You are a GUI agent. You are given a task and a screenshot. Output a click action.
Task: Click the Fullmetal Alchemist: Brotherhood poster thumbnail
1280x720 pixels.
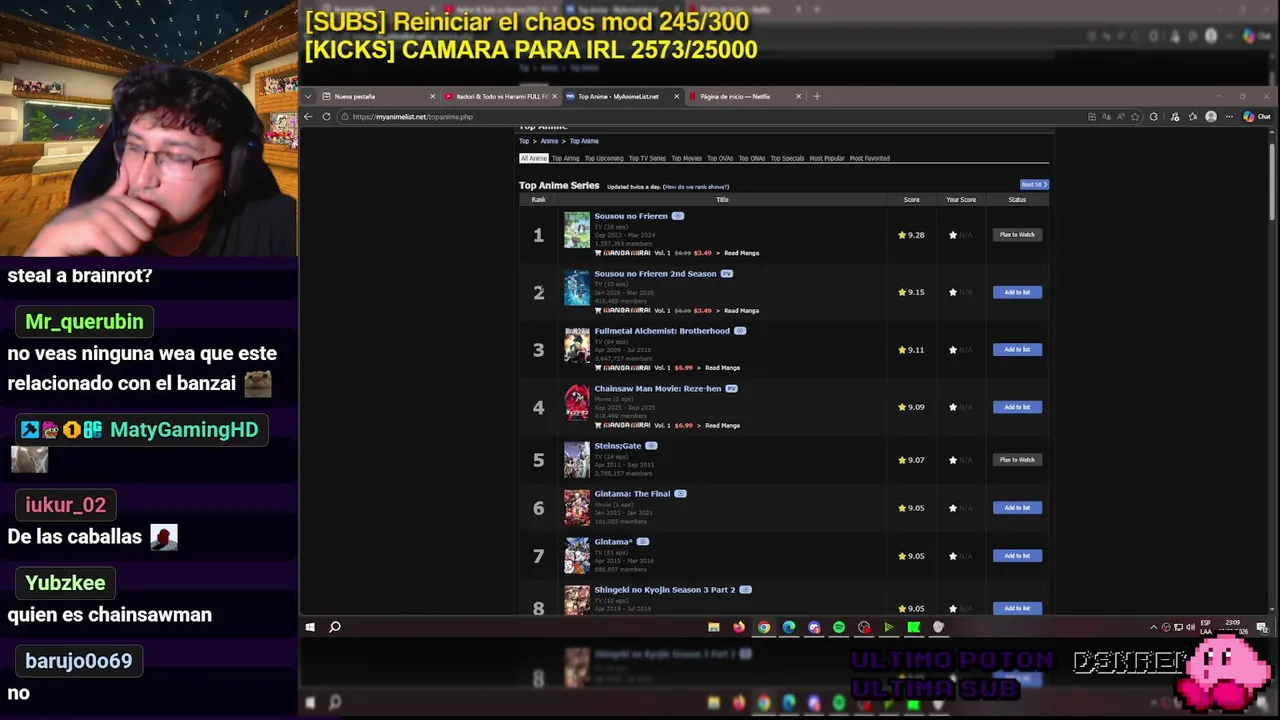click(x=577, y=345)
